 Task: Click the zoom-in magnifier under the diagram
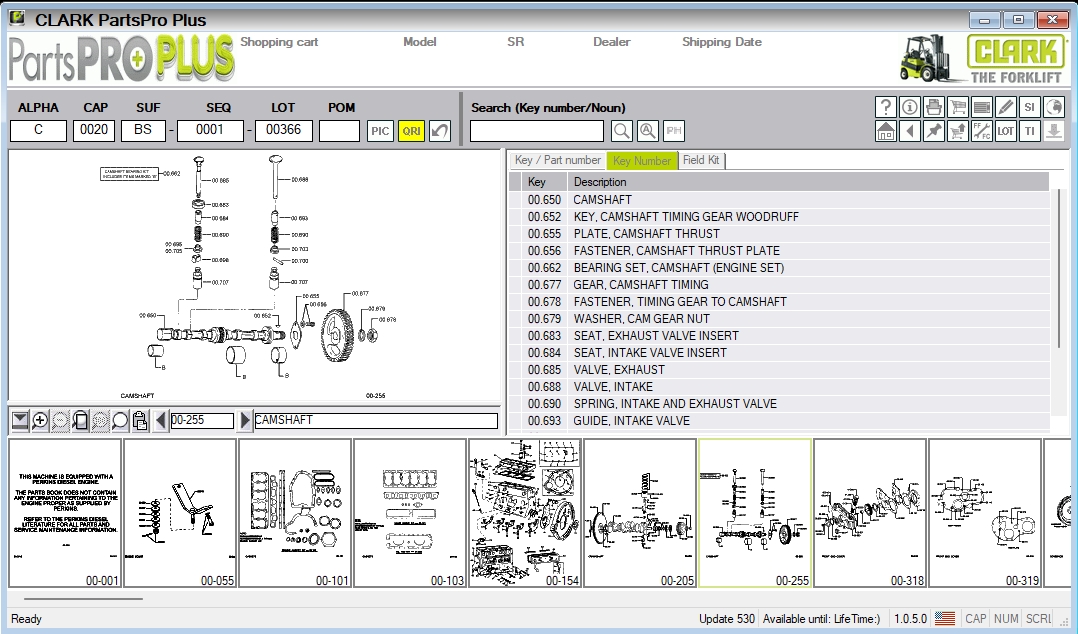(x=40, y=421)
